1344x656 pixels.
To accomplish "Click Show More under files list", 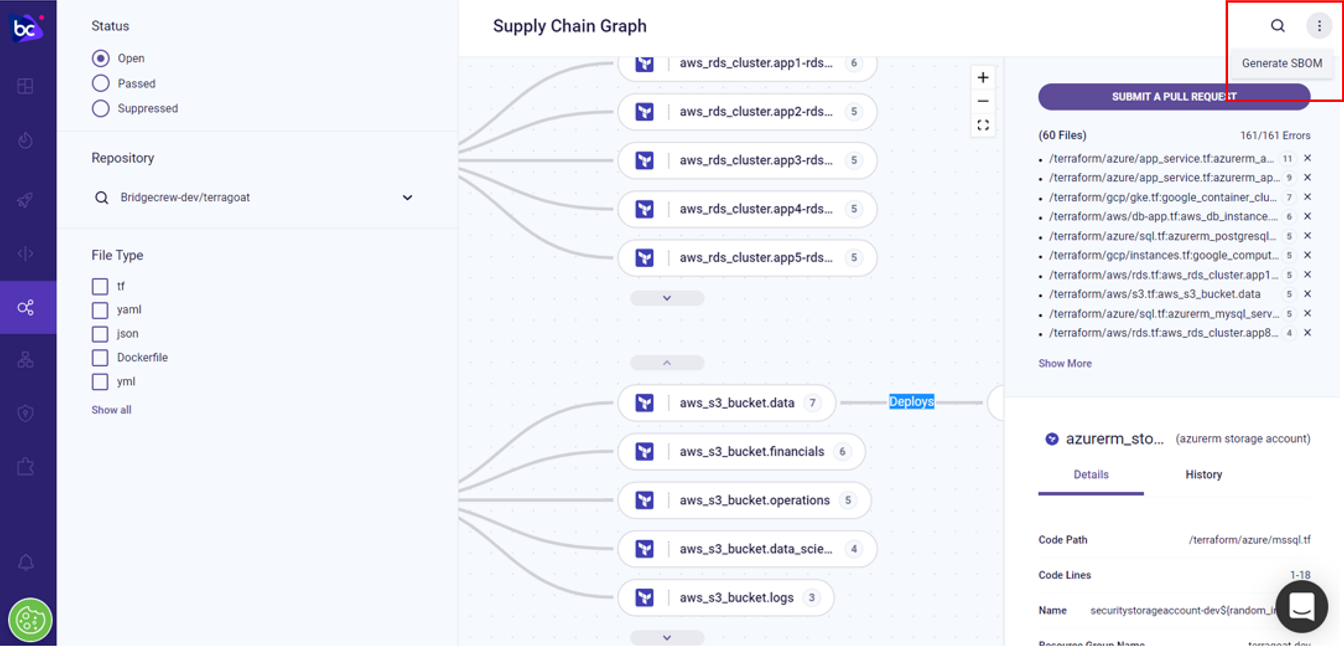I will [1065, 364].
